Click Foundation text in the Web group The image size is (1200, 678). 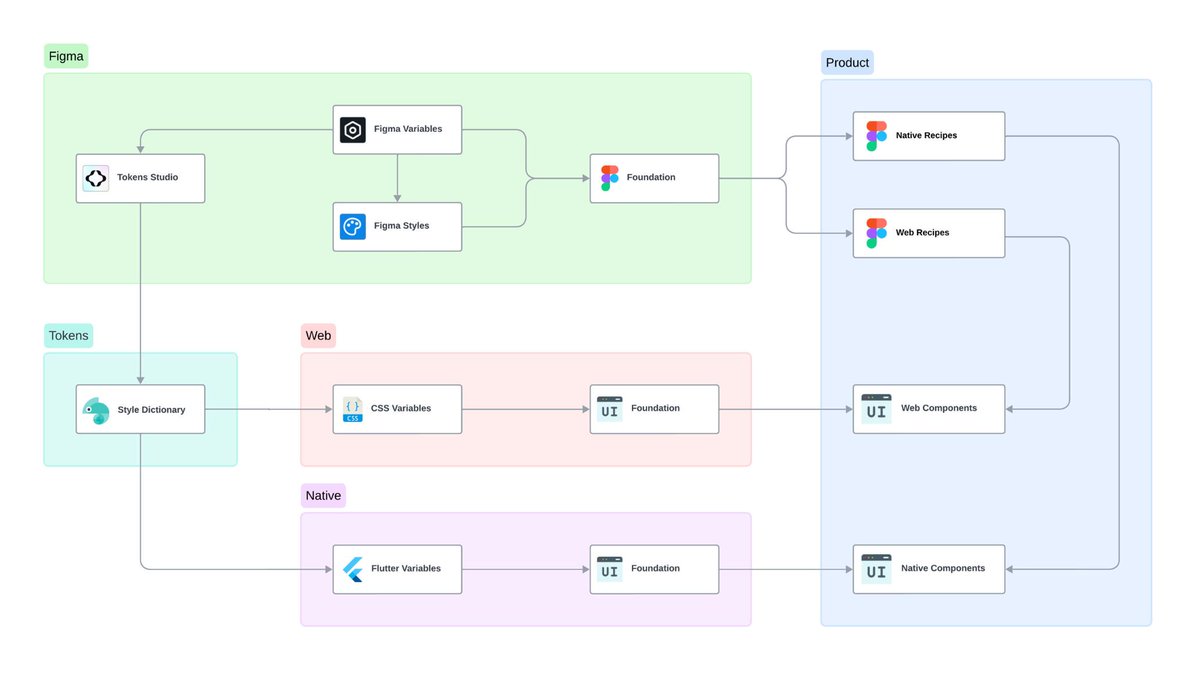pos(655,408)
